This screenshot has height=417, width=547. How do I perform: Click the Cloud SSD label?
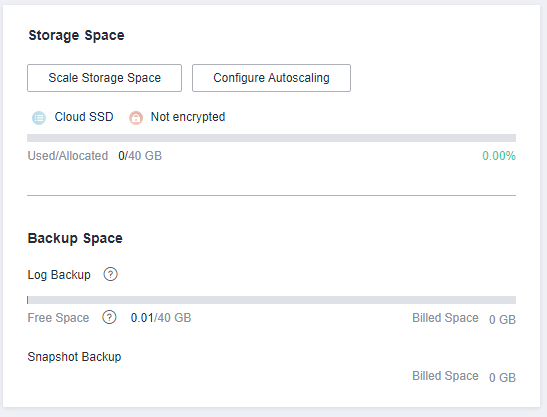(84, 117)
